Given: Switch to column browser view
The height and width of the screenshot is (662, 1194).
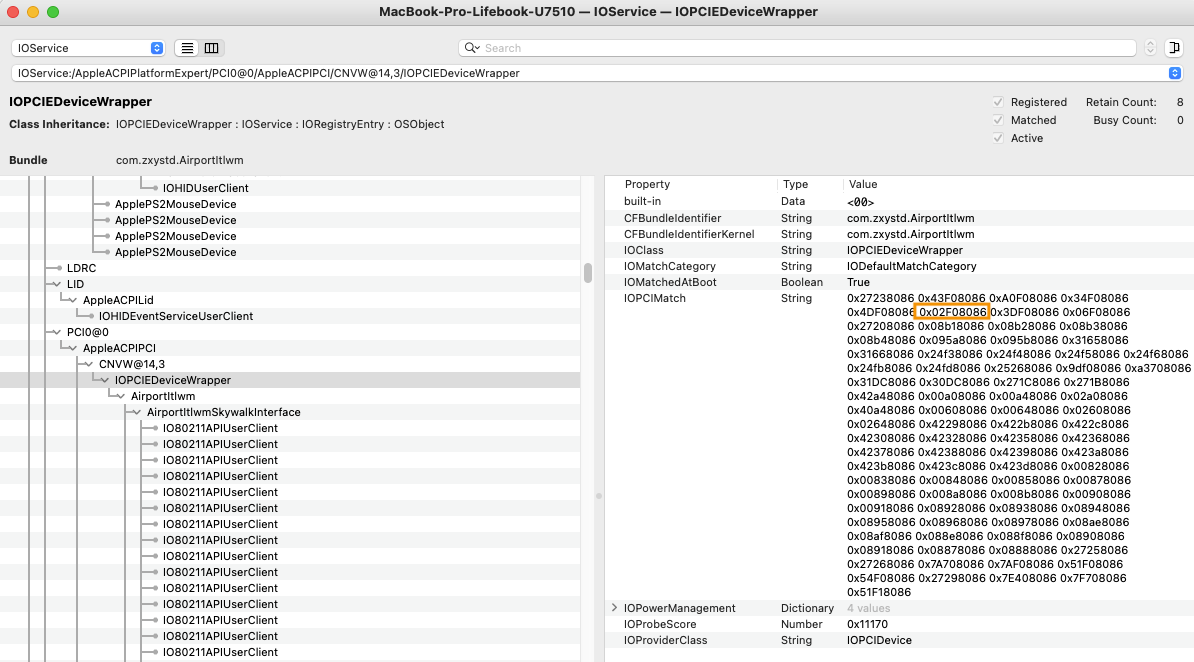Looking at the screenshot, I should 211,48.
